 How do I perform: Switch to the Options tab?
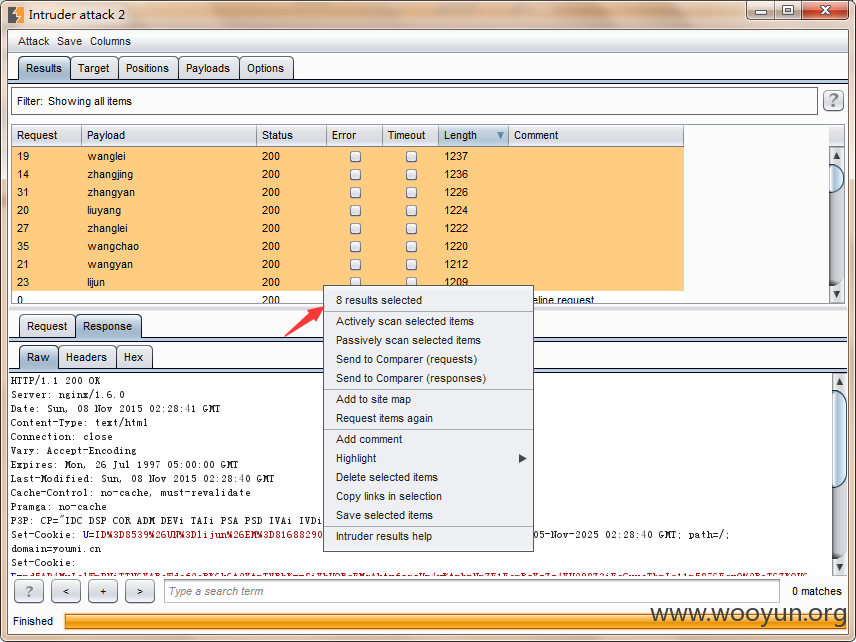[265, 68]
